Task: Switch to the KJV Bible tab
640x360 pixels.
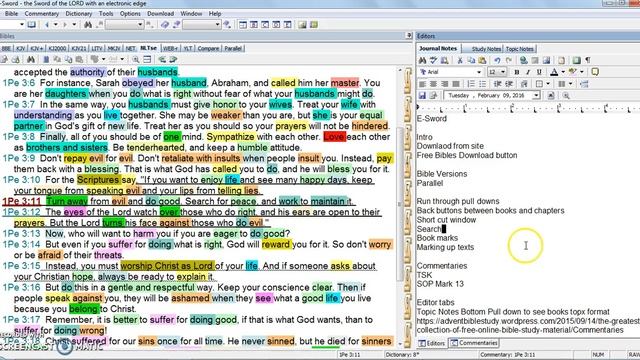Action: [20, 48]
